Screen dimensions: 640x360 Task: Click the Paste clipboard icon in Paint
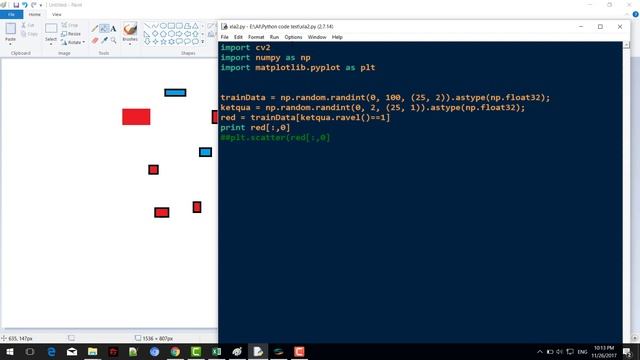11,29
